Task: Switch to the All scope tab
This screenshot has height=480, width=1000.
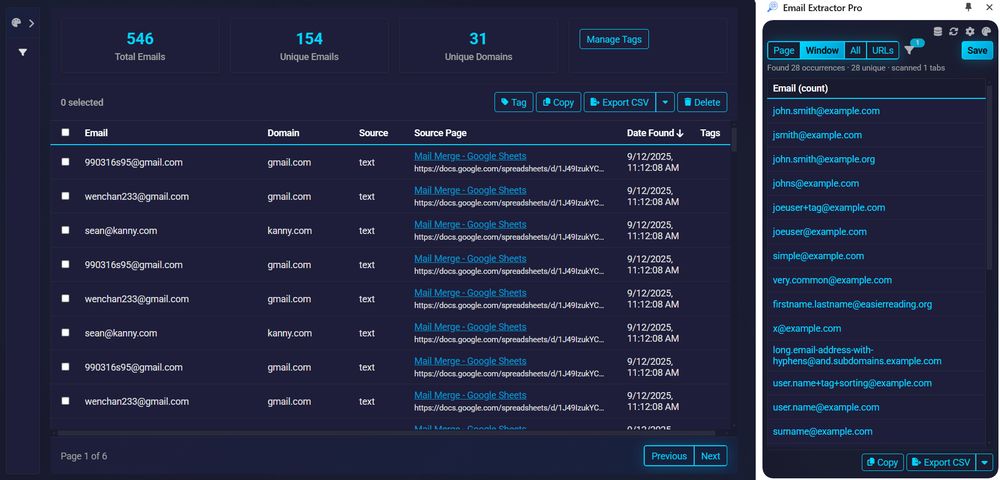Action: (855, 50)
